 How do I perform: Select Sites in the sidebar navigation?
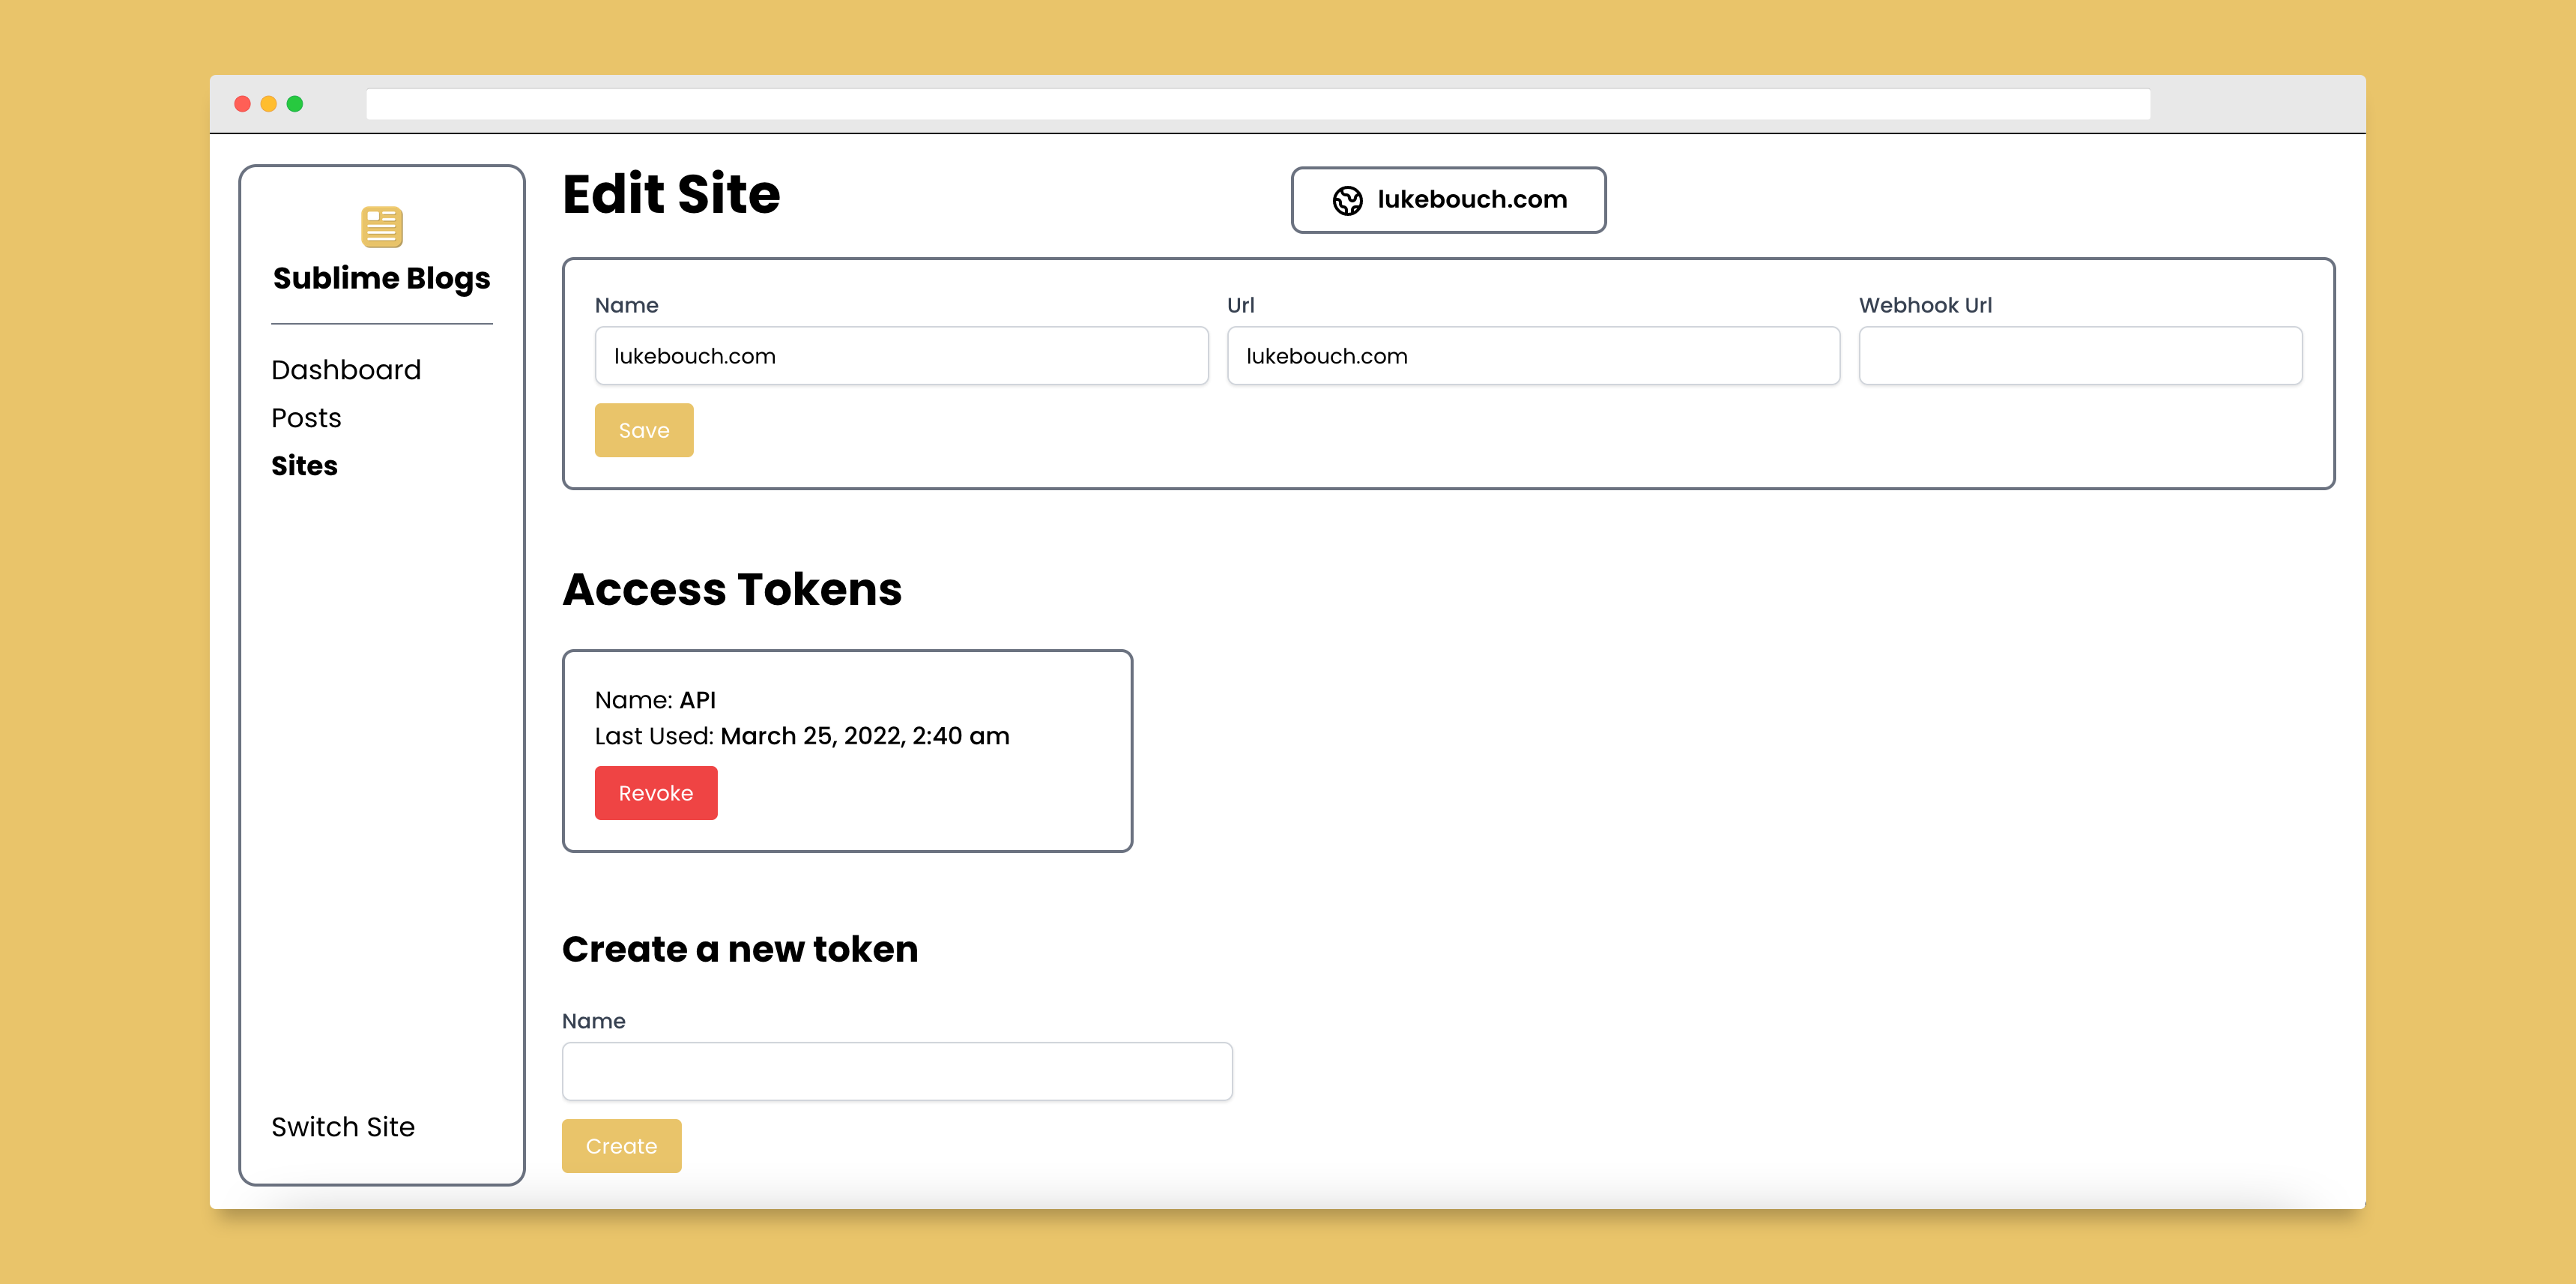pyautogui.click(x=304, y=466)
